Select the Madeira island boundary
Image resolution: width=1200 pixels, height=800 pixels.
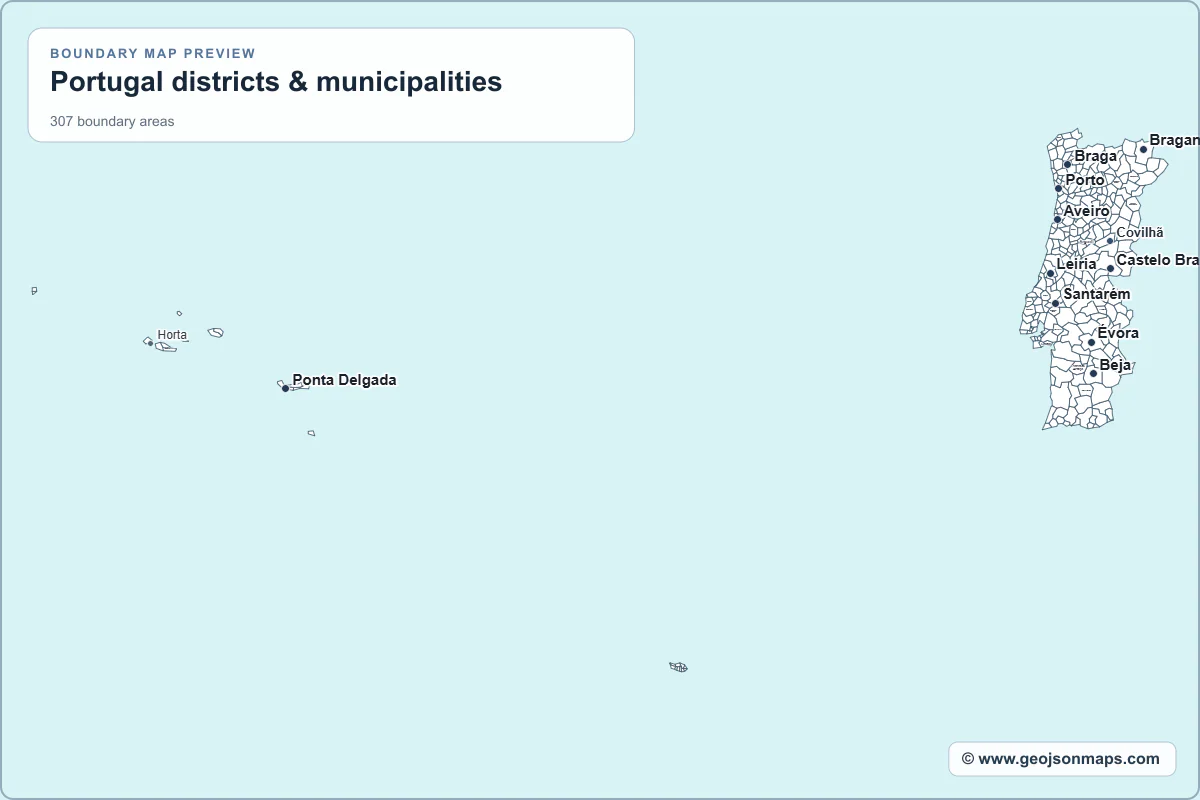pyautogui.click(x=679, y=667)
